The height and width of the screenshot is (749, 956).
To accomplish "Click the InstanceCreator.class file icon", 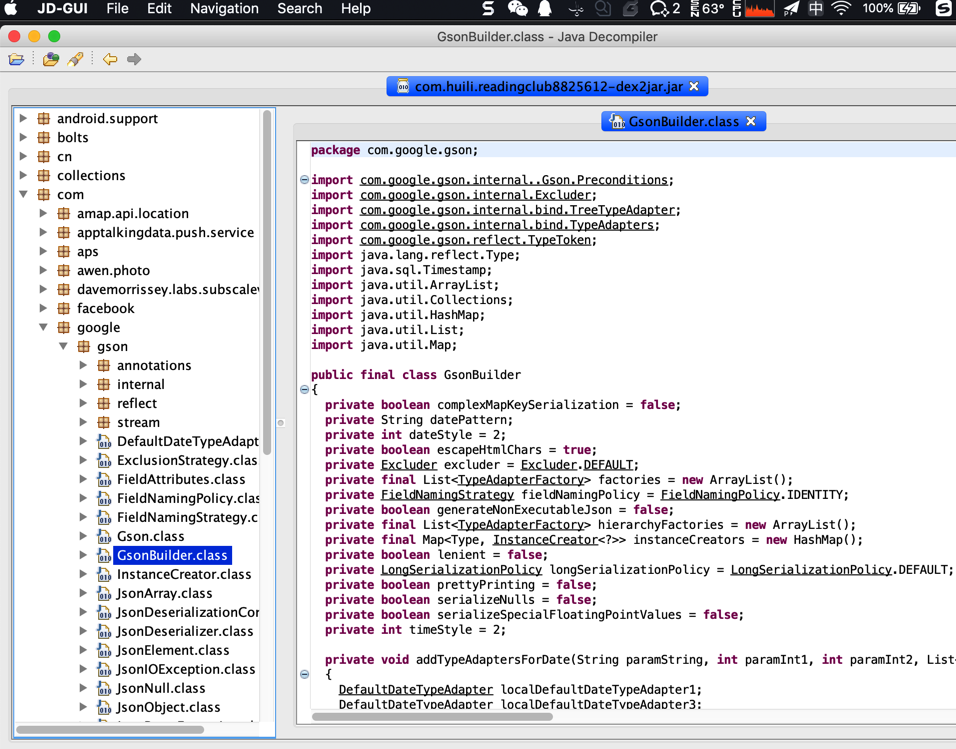I will click(x=104, y=575).
